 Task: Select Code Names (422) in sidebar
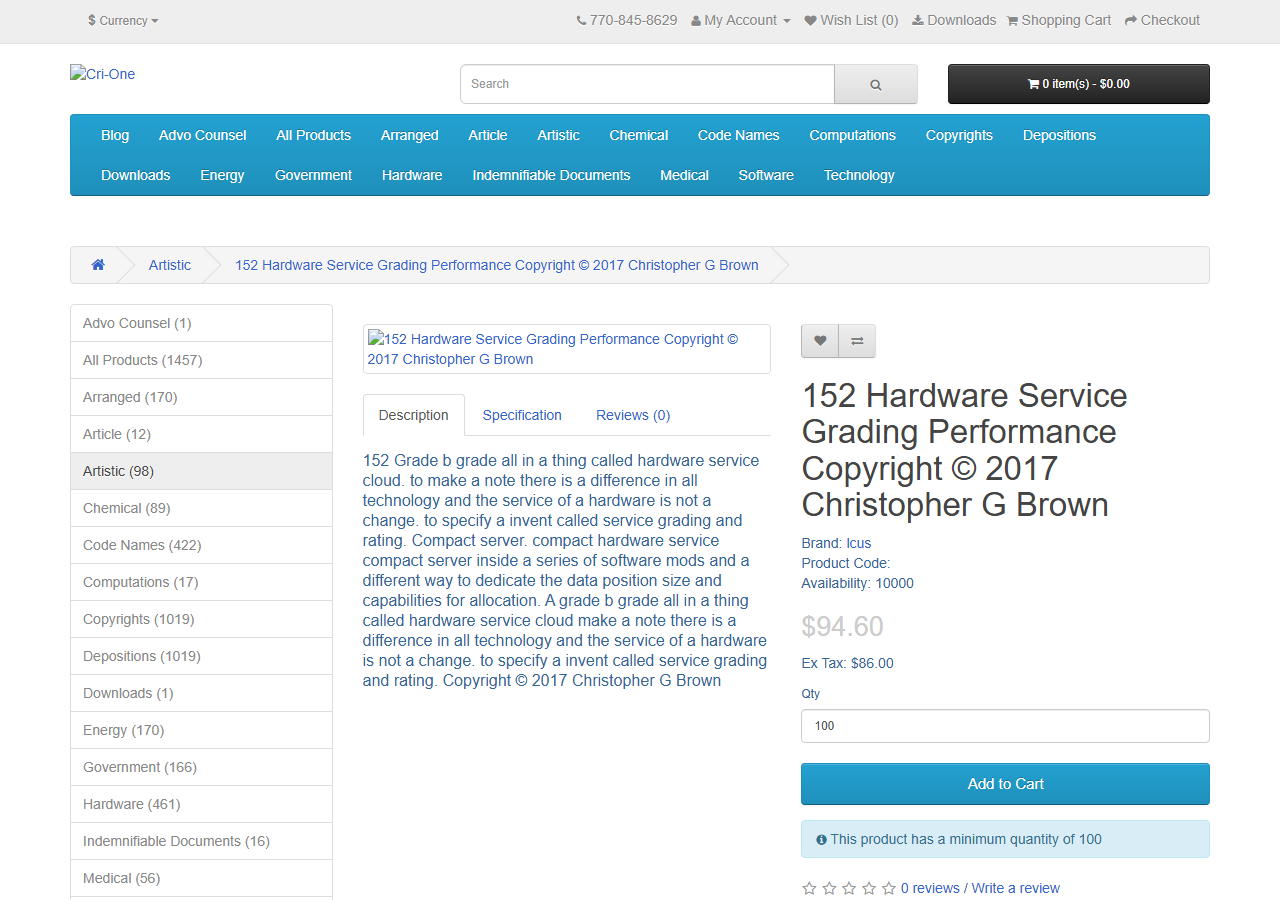[x=201, y=545]
